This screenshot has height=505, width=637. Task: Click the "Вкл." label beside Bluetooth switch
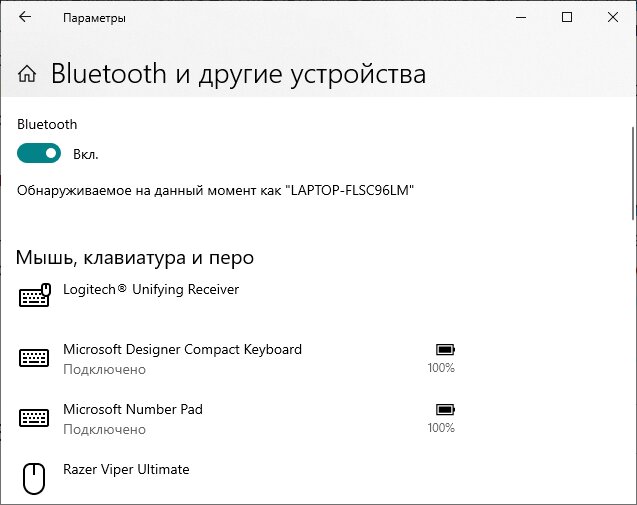tap(86, 154)
